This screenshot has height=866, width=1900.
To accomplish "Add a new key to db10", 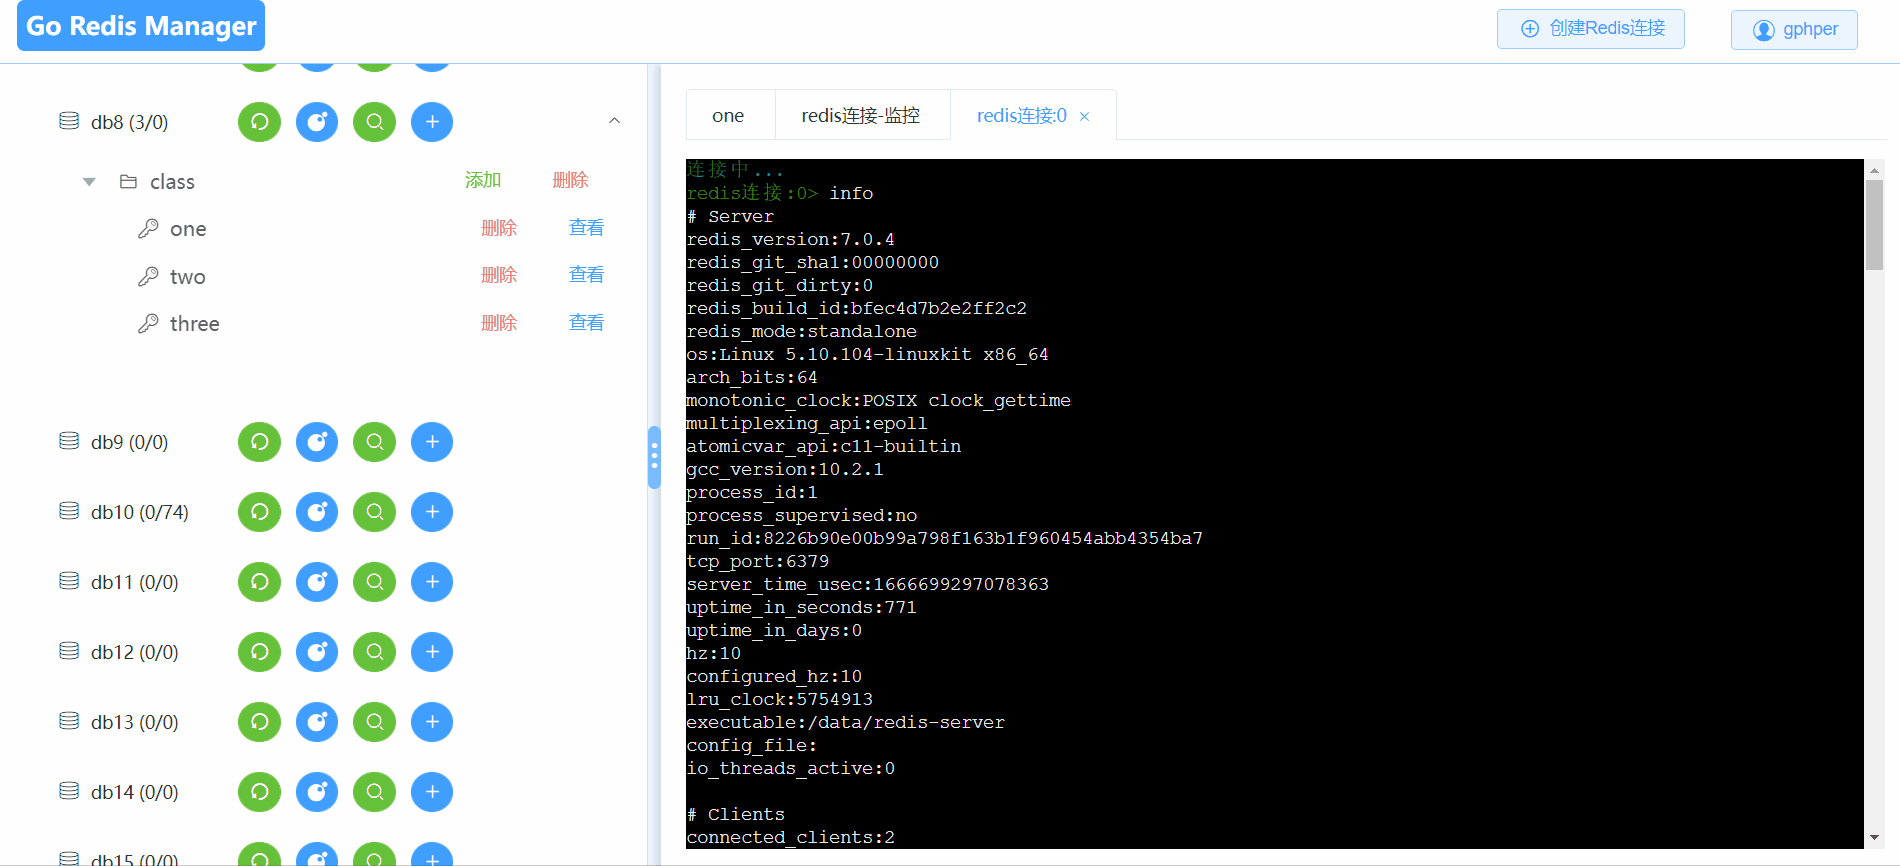I will click(432, 512).
